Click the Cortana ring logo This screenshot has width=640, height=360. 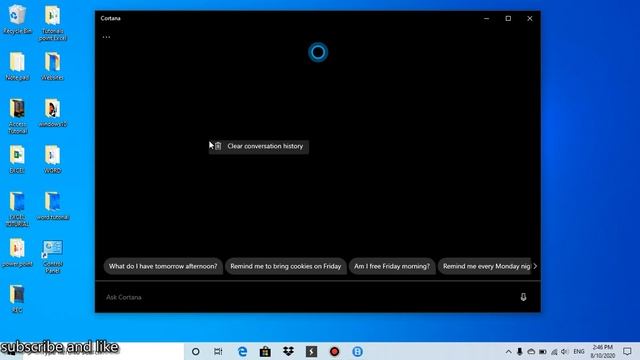pos(318,52)
